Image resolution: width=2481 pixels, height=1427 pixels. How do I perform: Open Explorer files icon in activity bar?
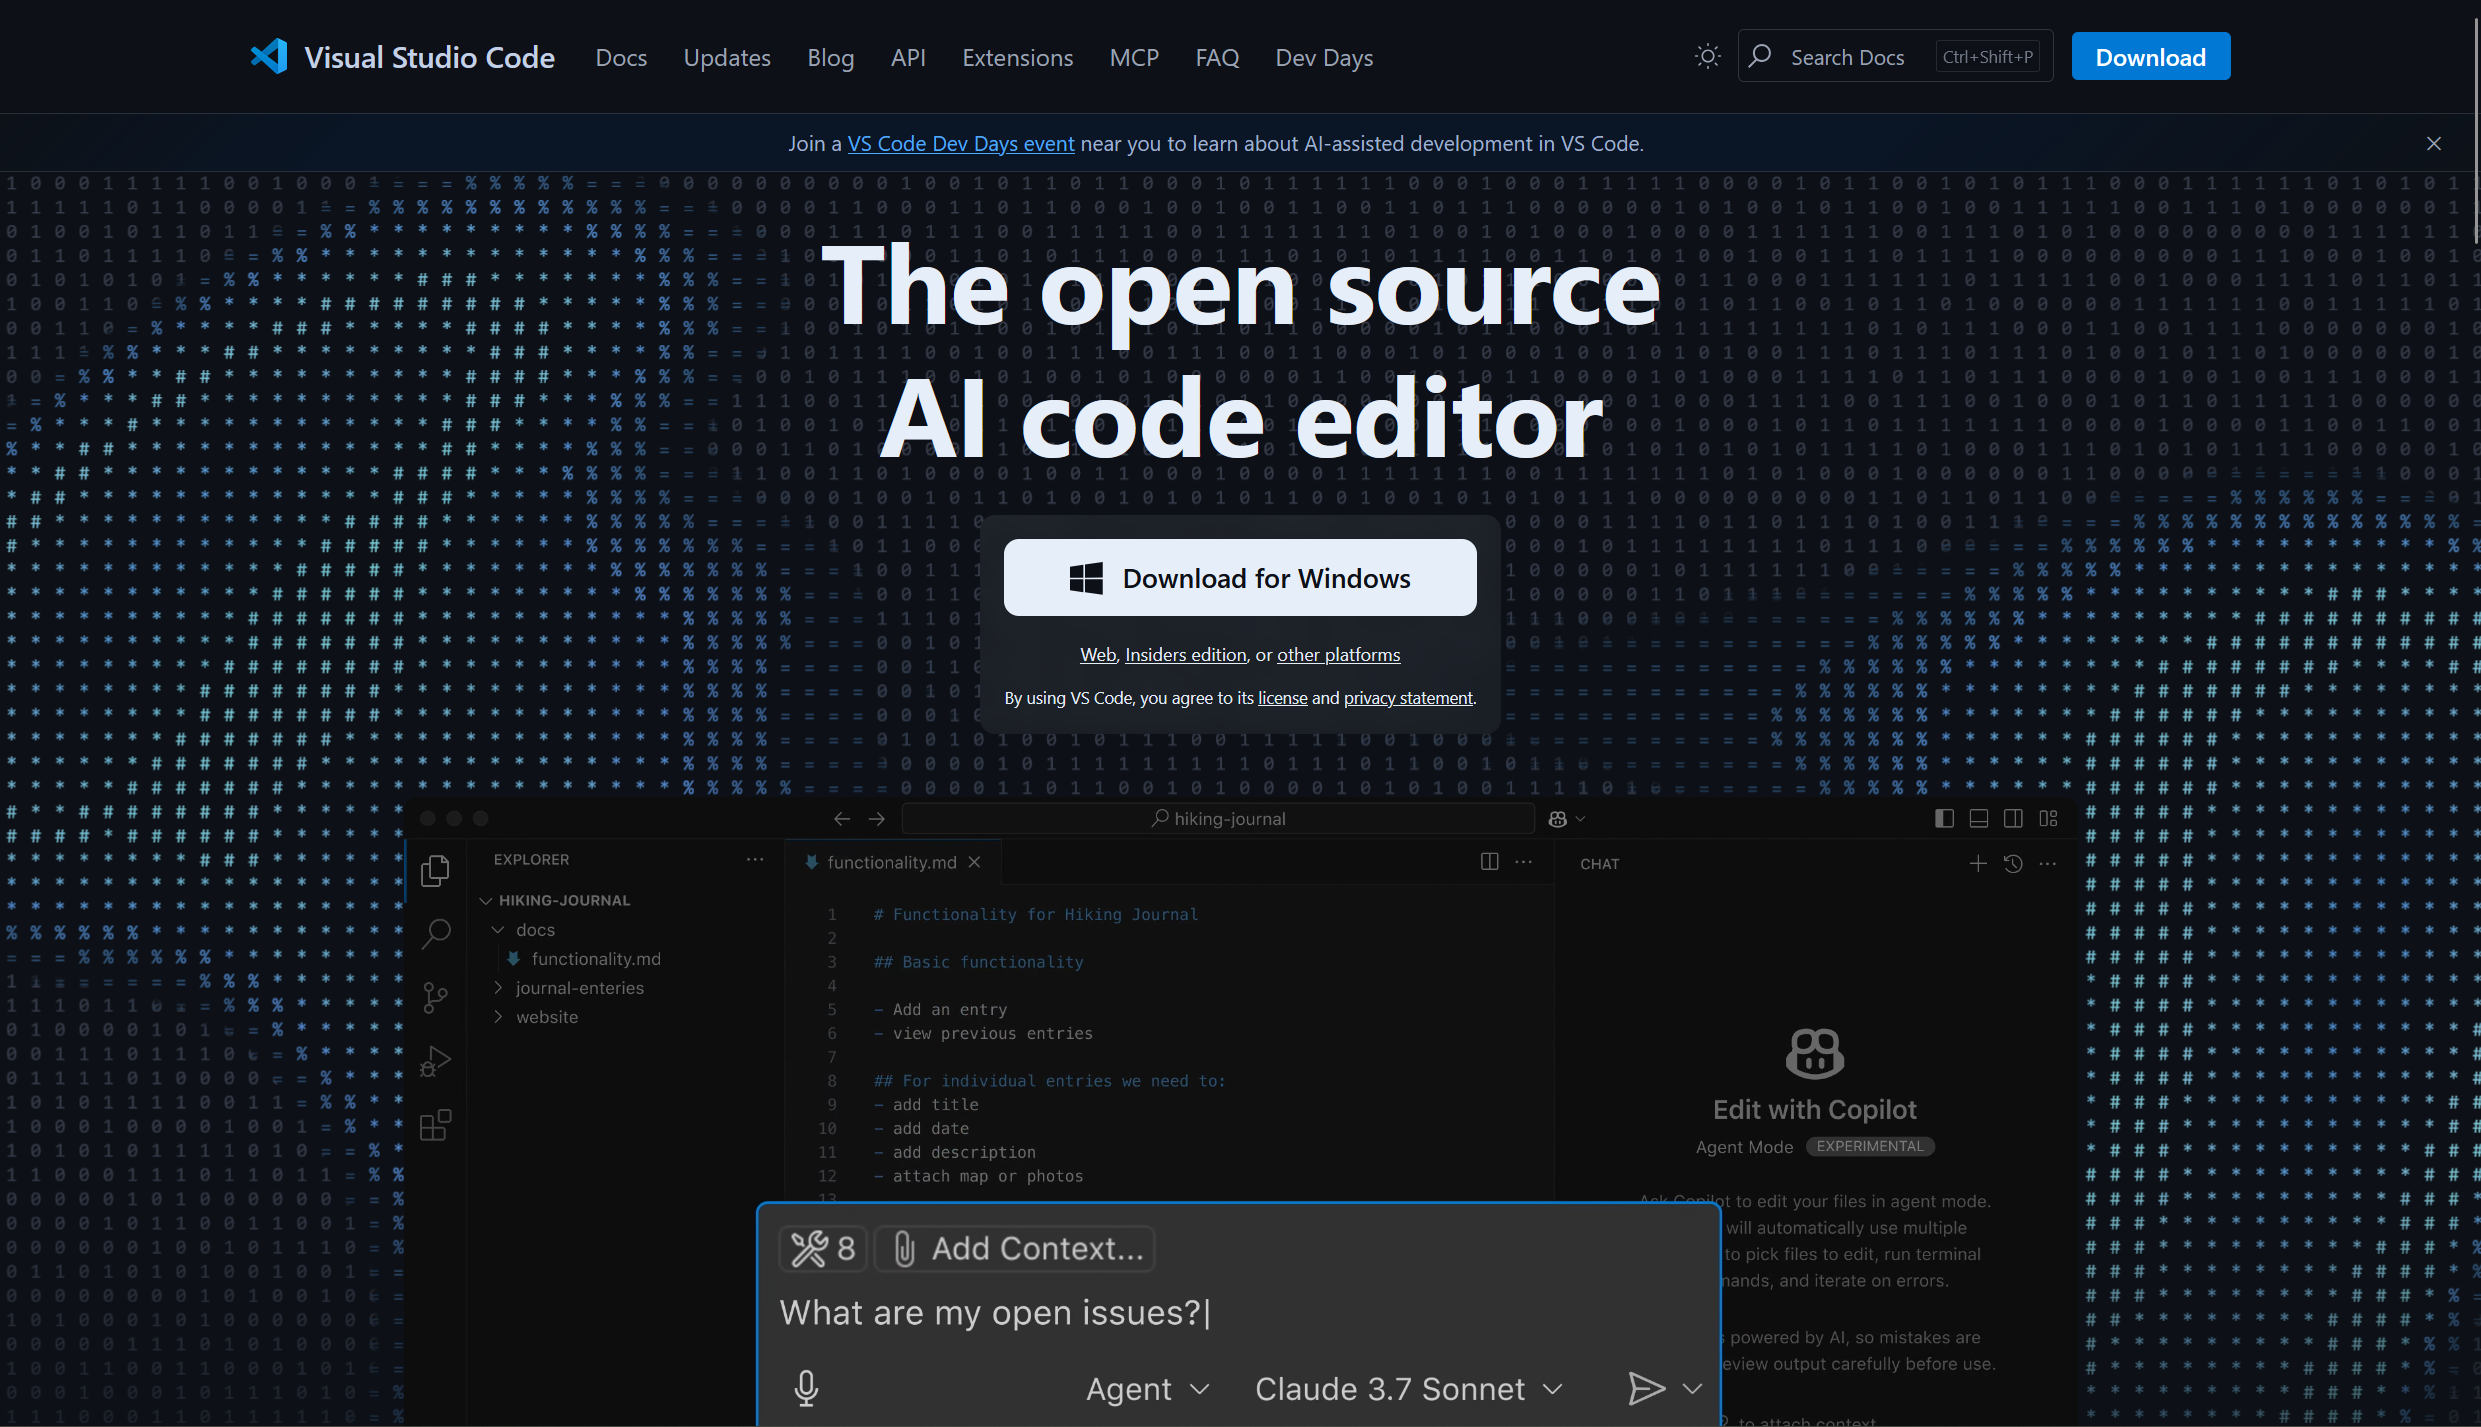(x=436, y=871)
